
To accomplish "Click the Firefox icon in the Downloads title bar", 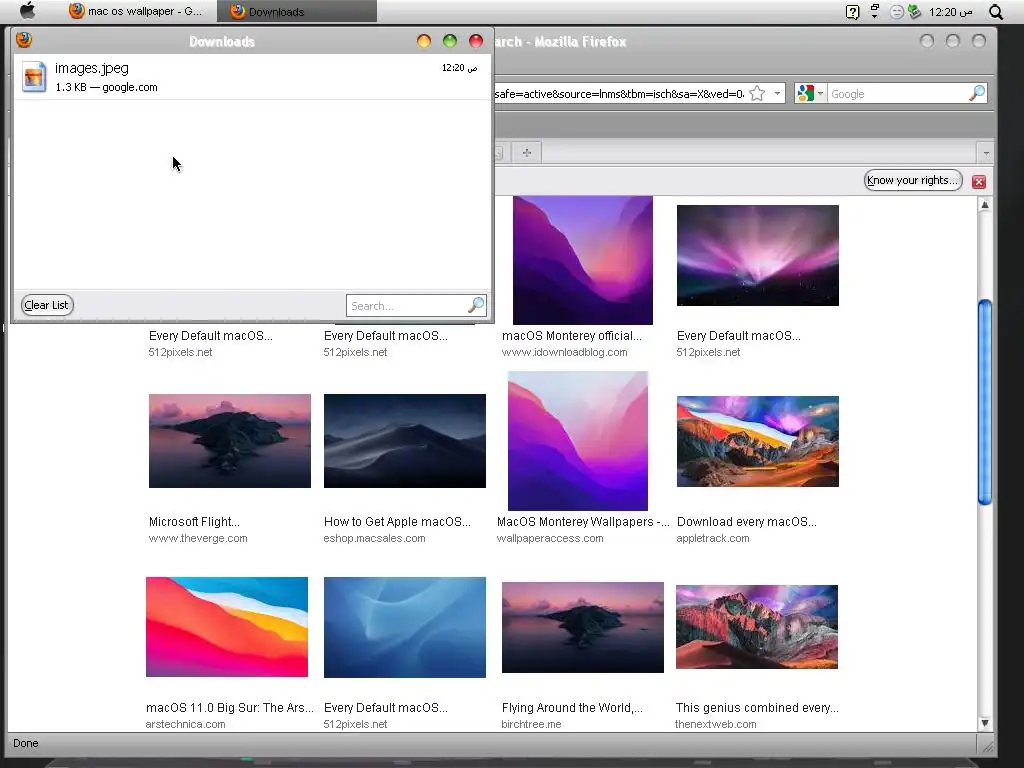I will click(24, 40).
